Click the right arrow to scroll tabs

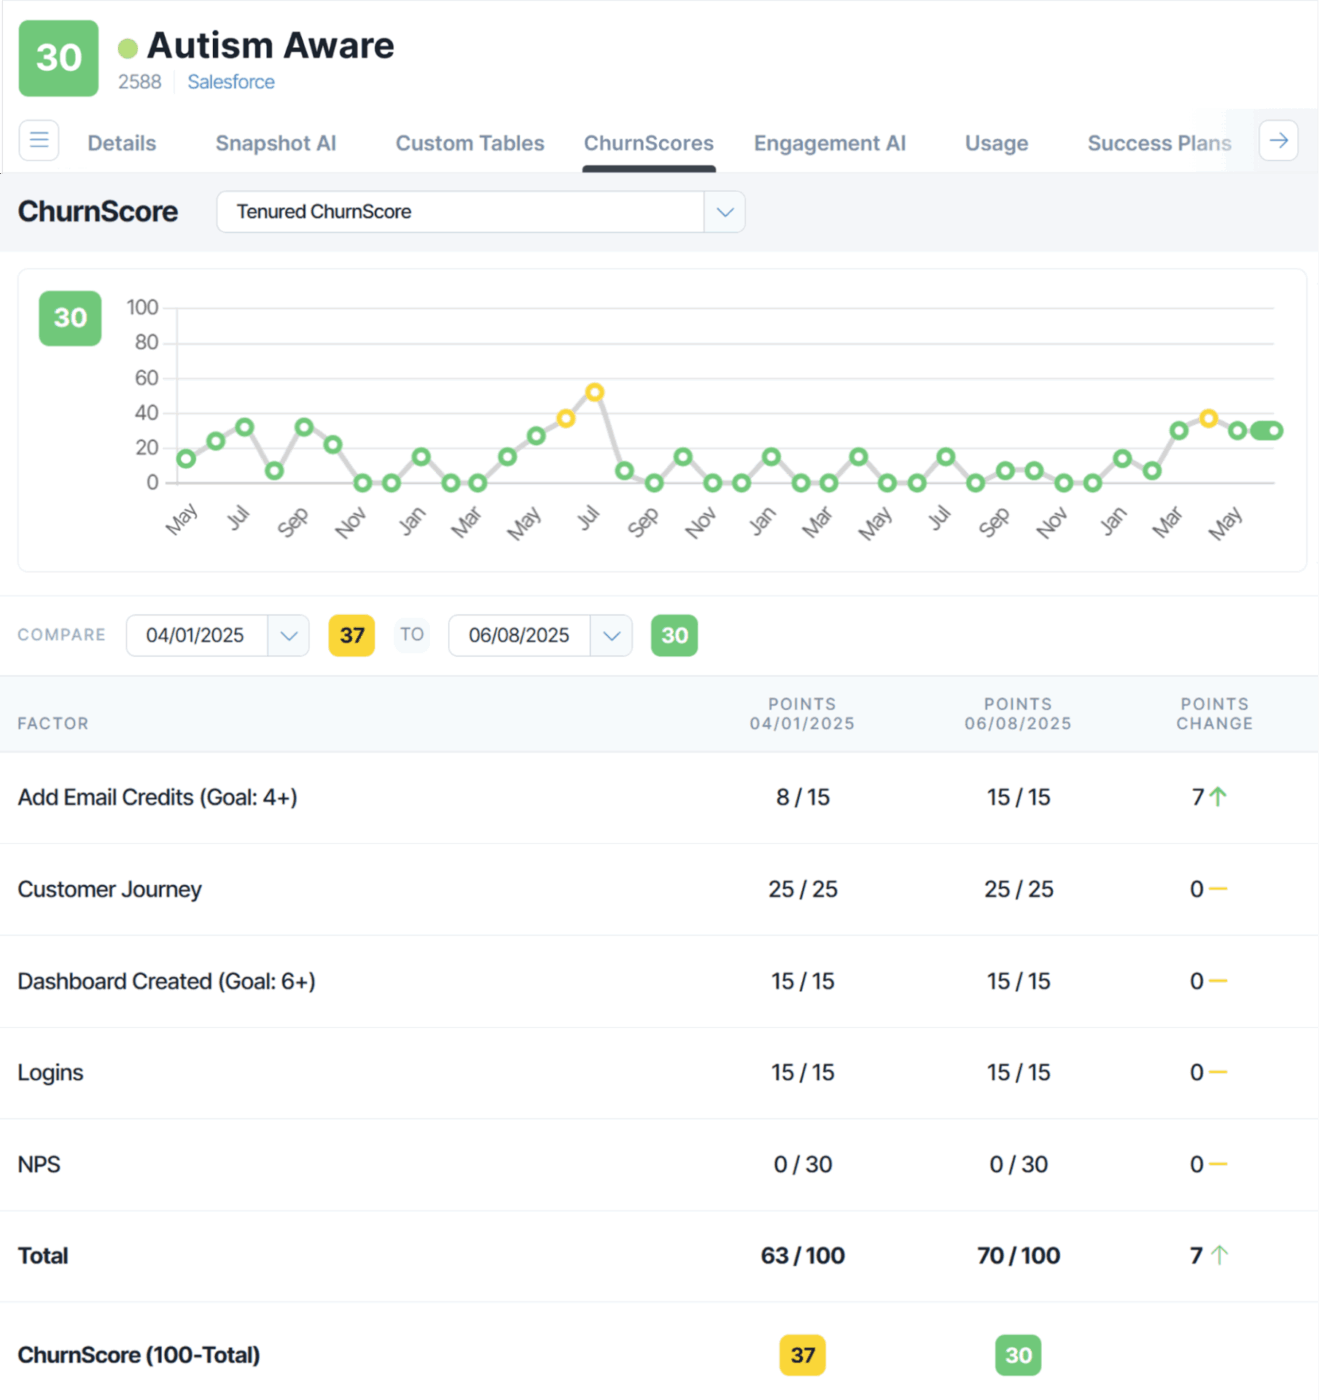pyautogui.click(x=1279, y=140)
